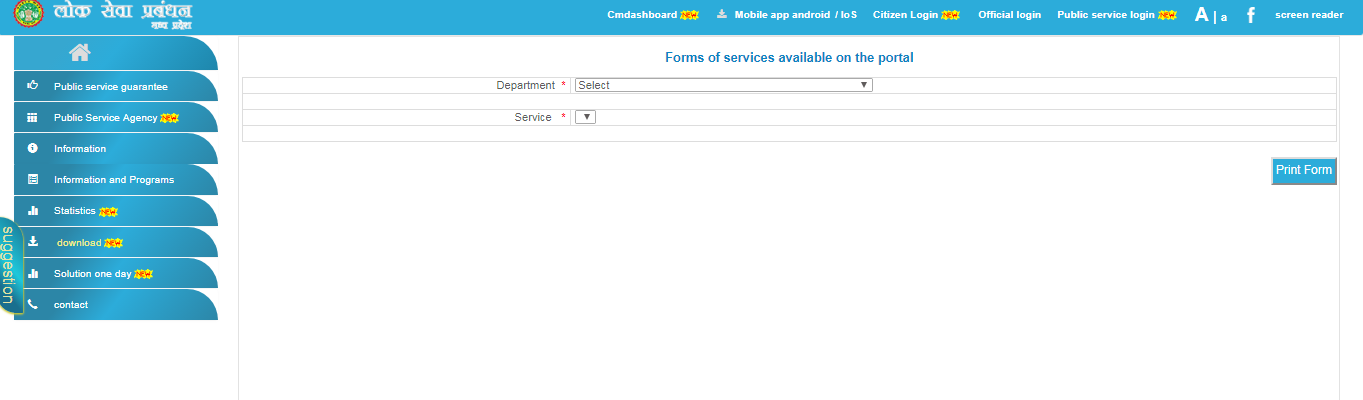Open the Official login link

click(1009, 15)
